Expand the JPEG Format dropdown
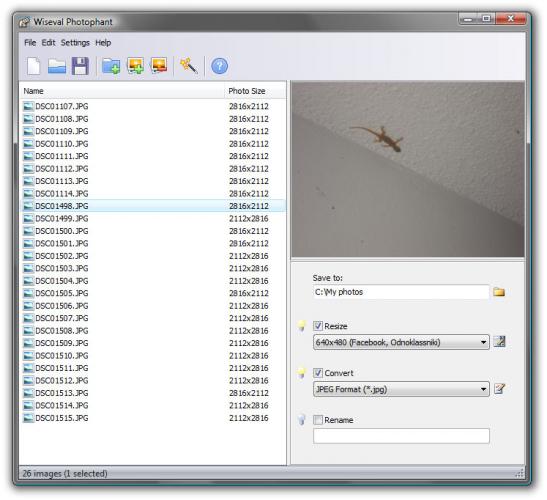The image size is (547, 500). (x=401, y=389)
